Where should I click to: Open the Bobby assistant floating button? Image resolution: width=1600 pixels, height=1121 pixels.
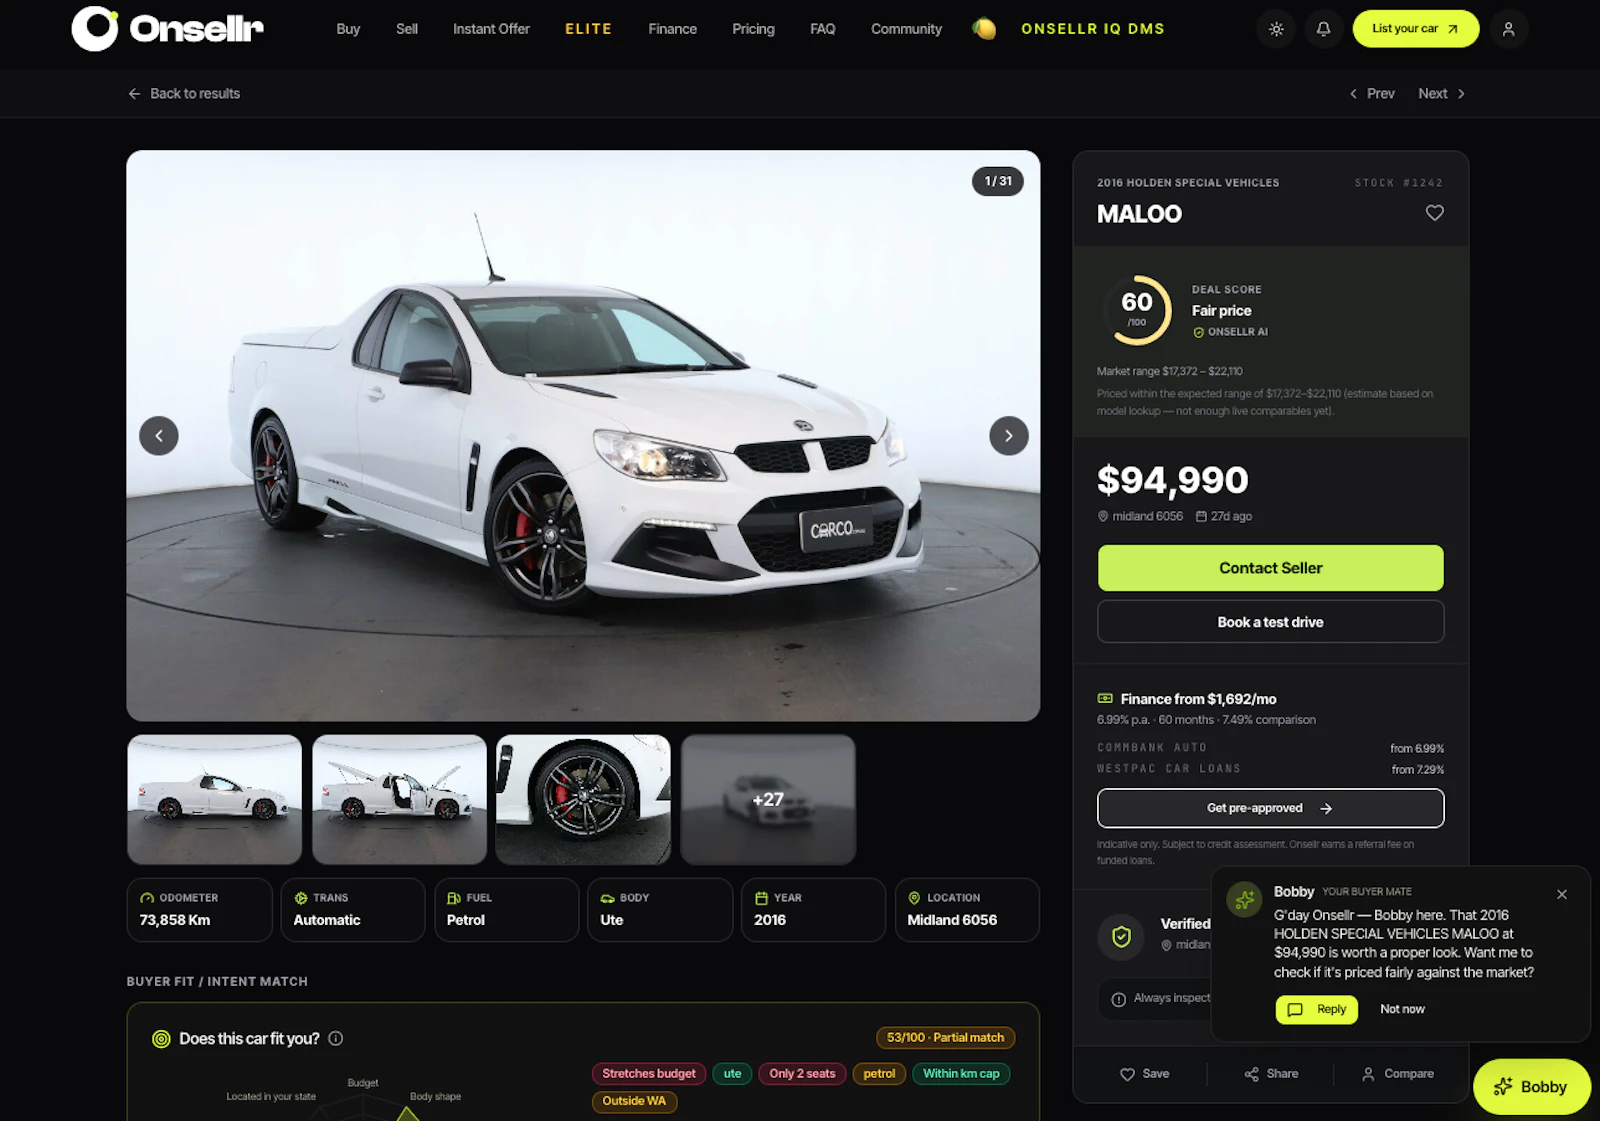tap(1531, 1087)
